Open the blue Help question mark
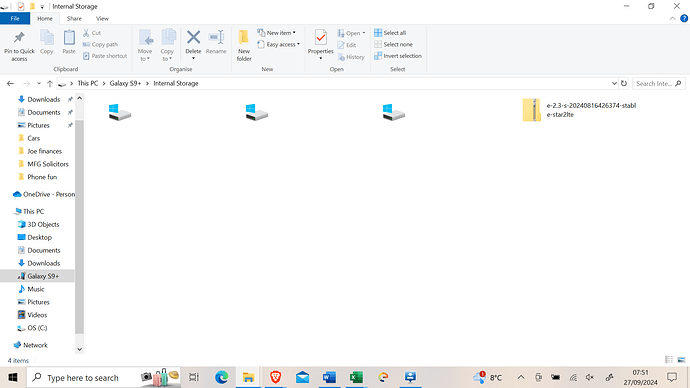Image resolution: width=690 pixels, height=388 pixels. tap(684, 18)
